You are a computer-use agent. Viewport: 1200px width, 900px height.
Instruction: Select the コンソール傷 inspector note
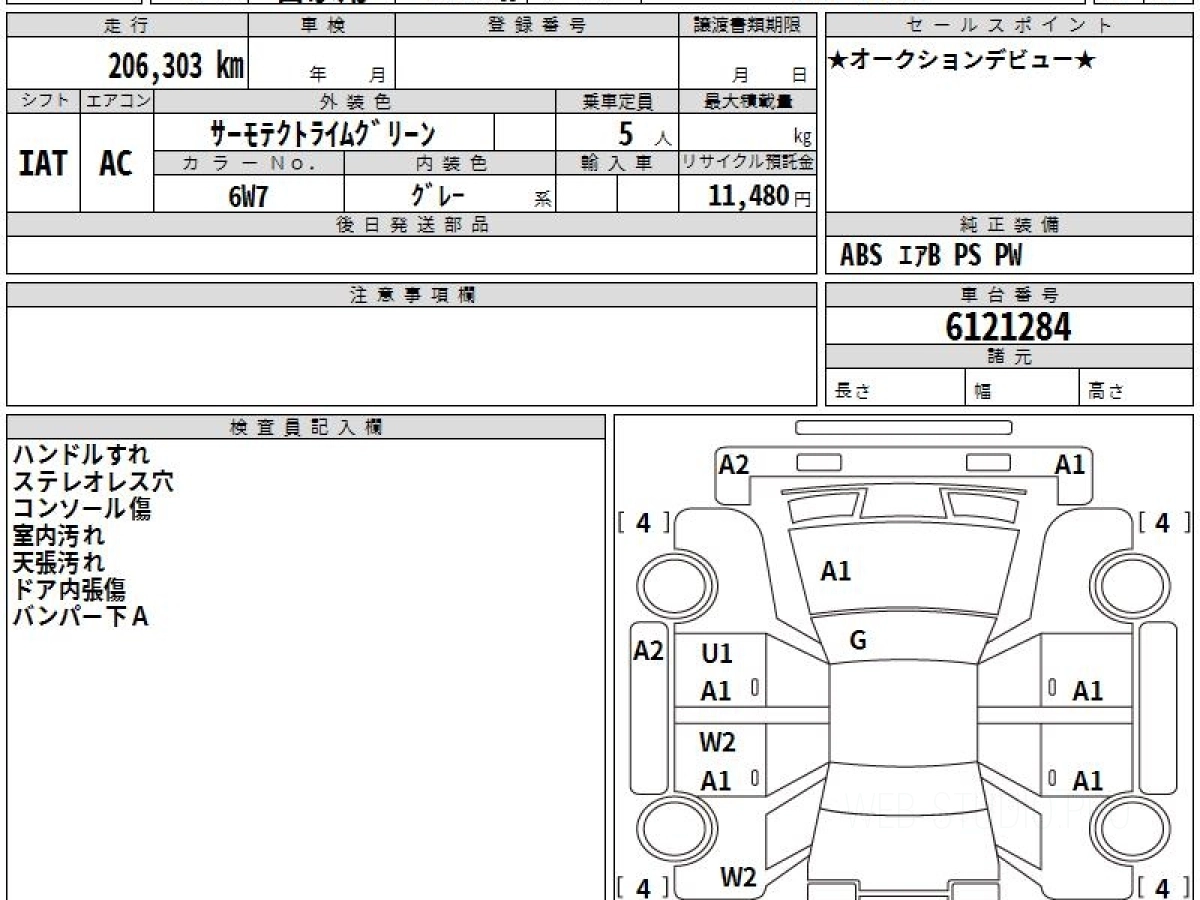(82, 509)
